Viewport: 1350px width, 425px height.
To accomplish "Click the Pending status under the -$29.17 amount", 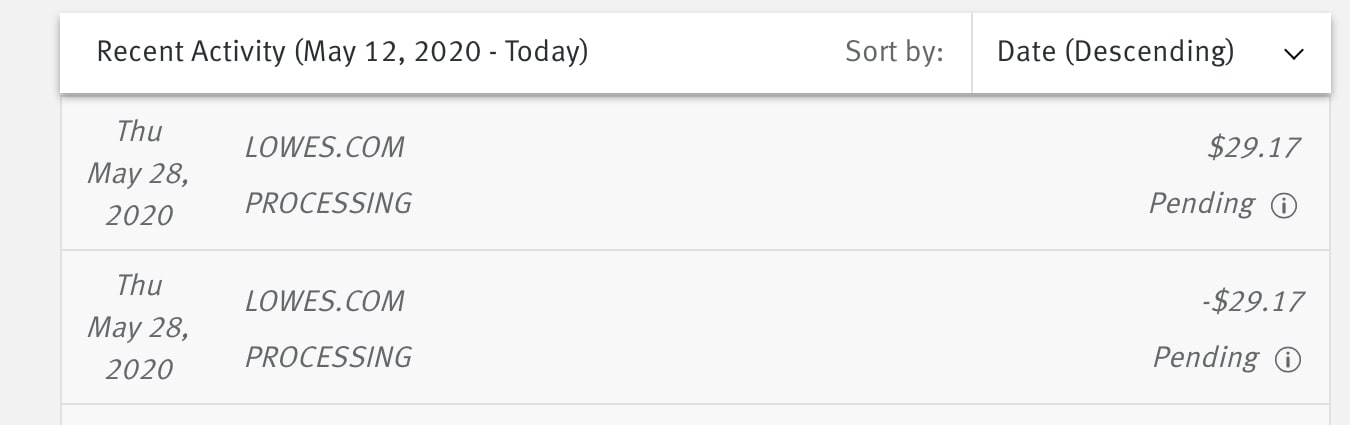I will point(1205,358).
